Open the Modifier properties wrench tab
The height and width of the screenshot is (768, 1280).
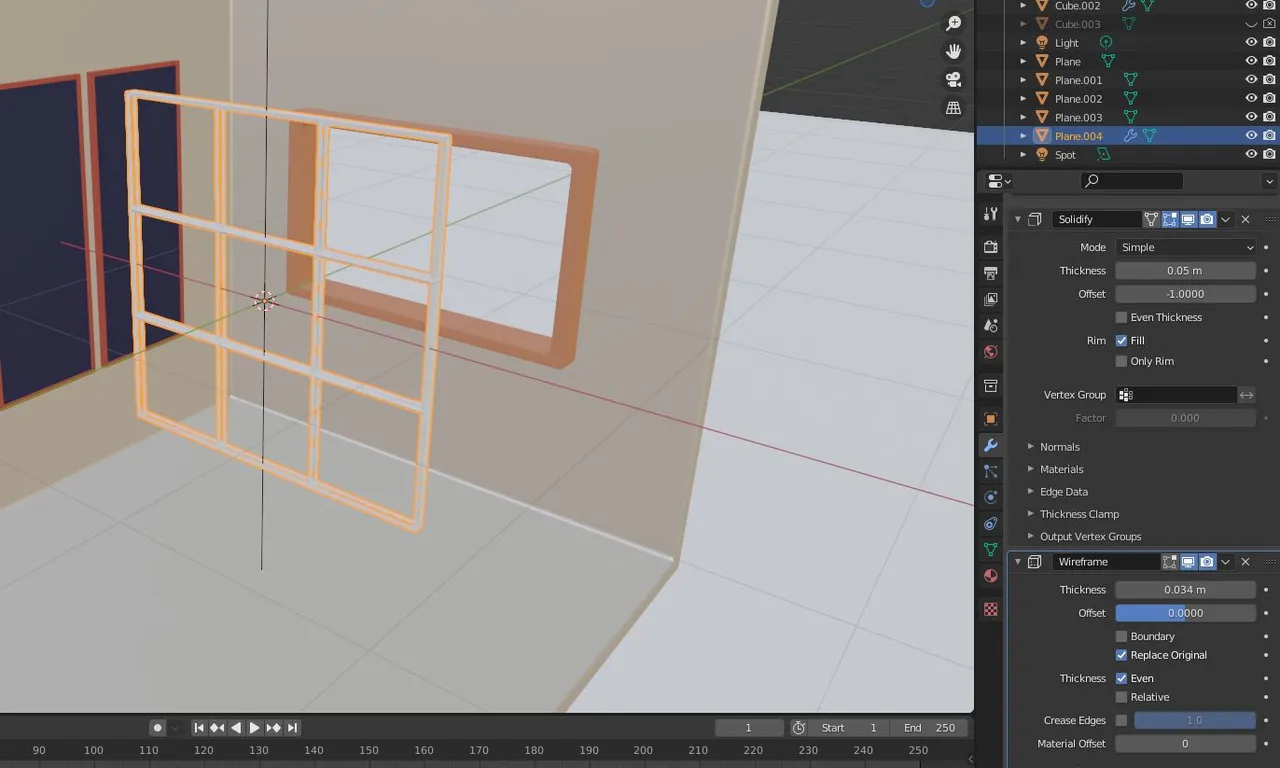pyautogui.click(x=991, y=445)
